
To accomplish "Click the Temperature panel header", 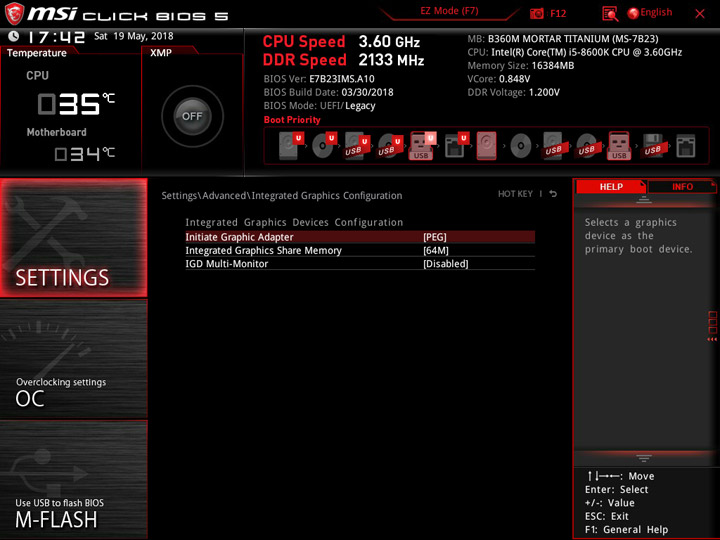I will [x=37, y=53].
